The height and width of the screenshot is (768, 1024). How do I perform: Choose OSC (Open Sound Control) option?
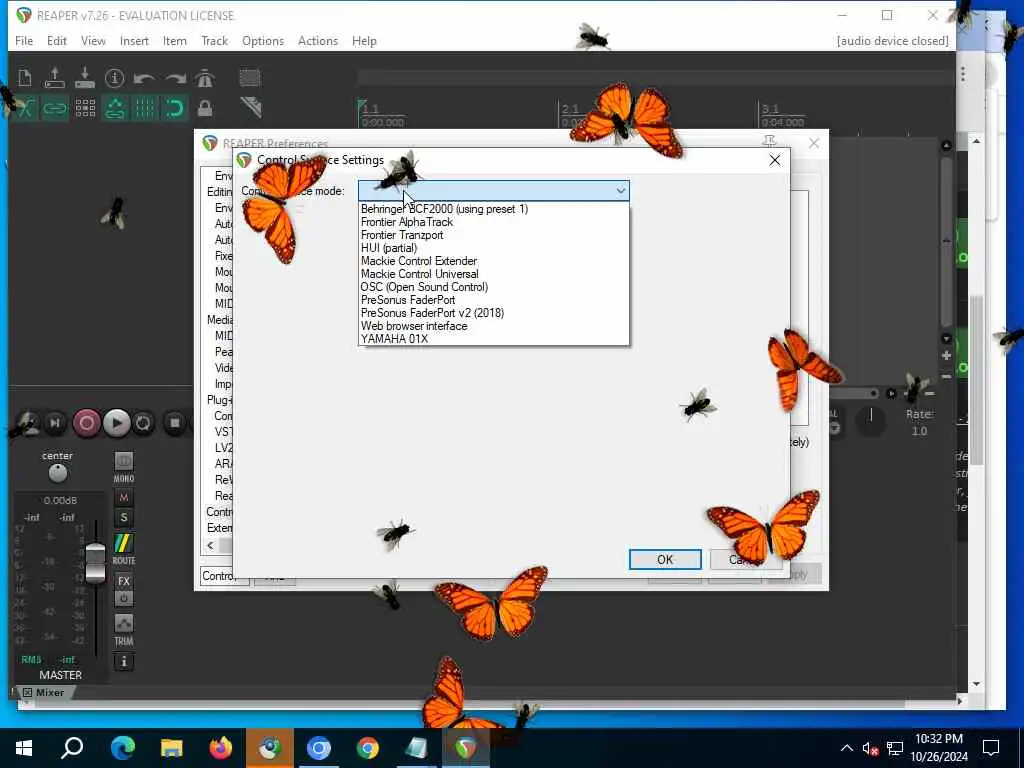point(494,287)
